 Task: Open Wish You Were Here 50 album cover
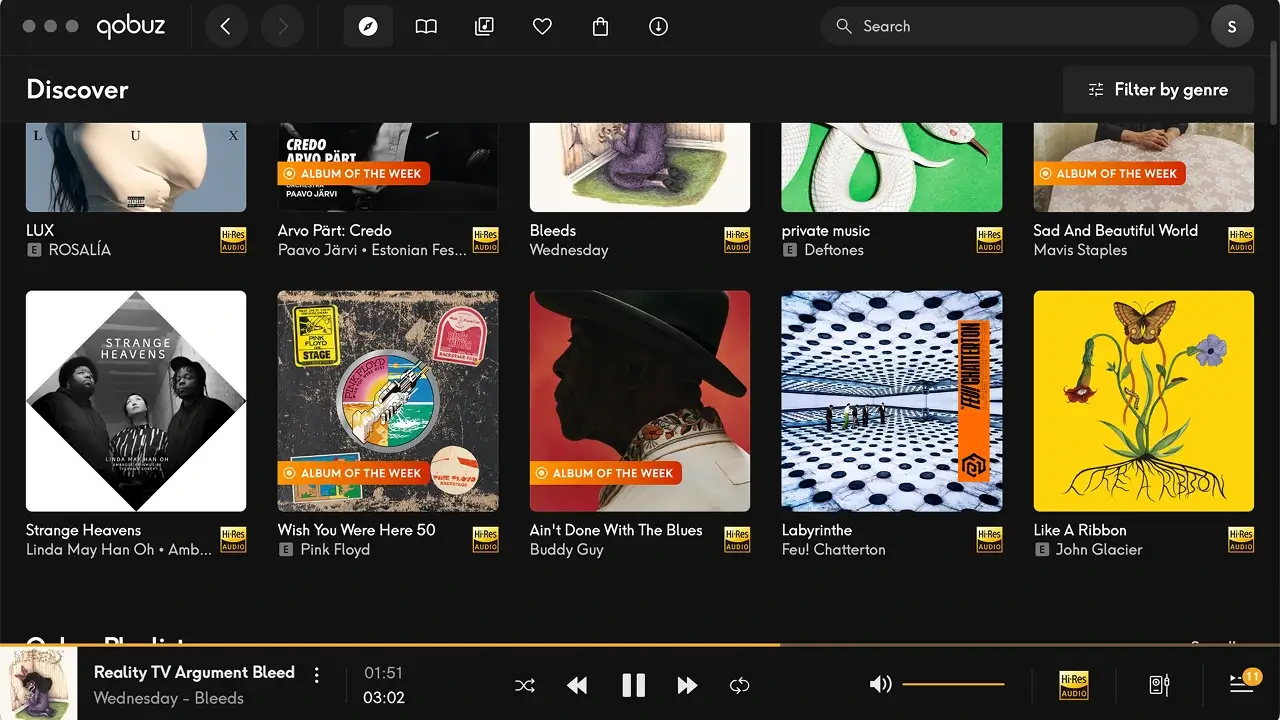(x=388, y=401)
